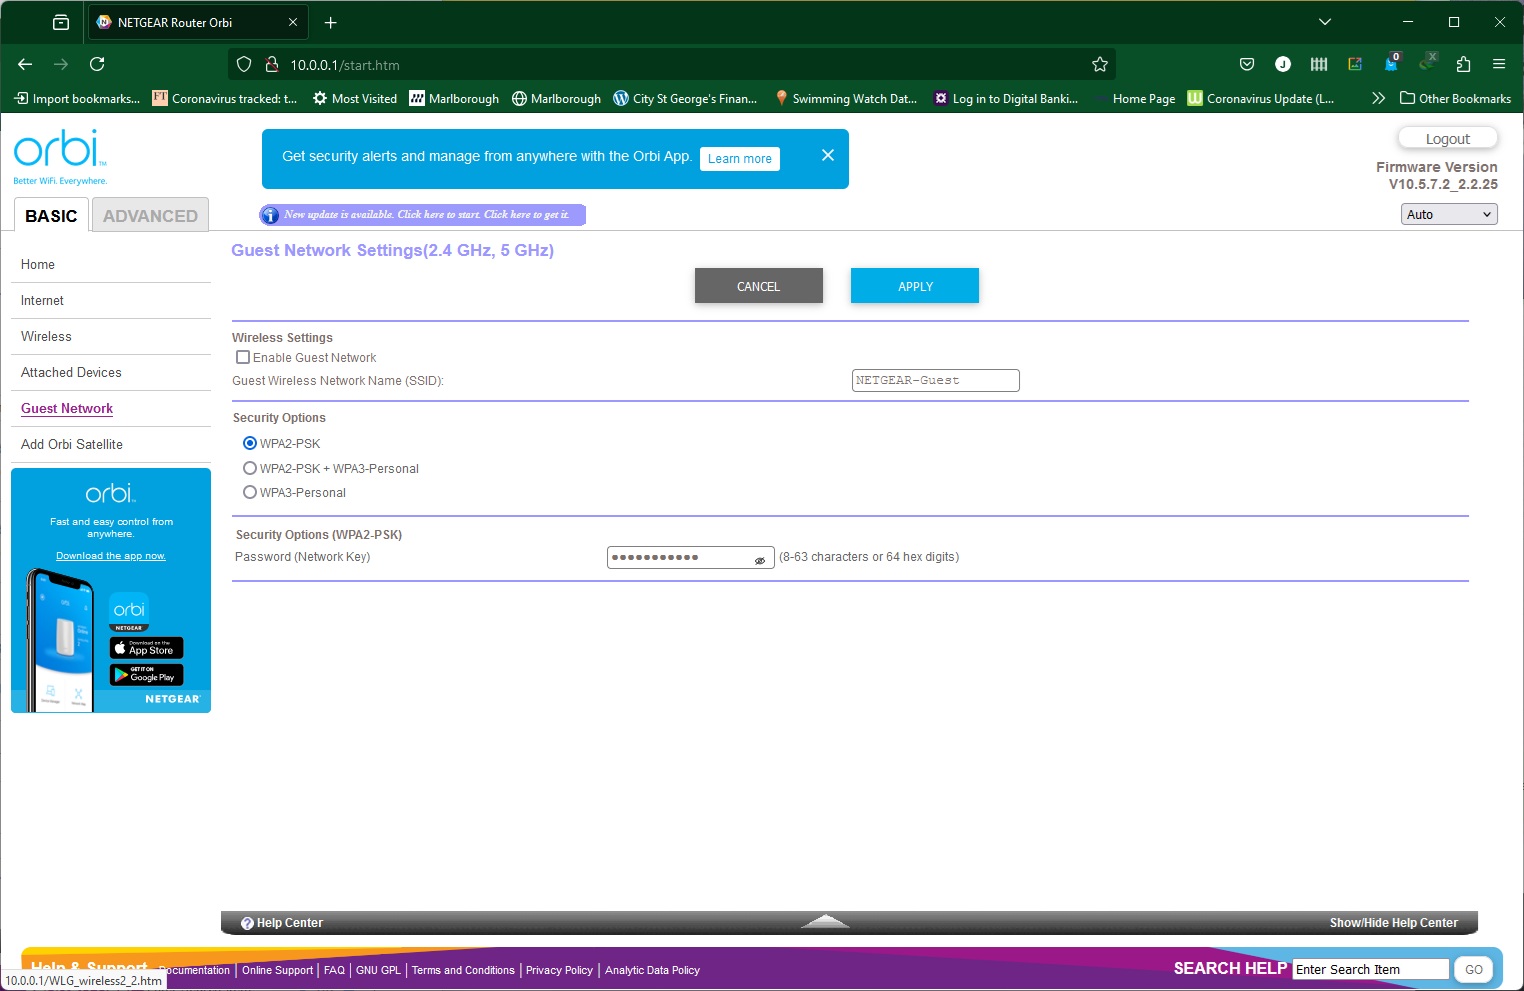Open Import bookmarks bookmark

77,98
